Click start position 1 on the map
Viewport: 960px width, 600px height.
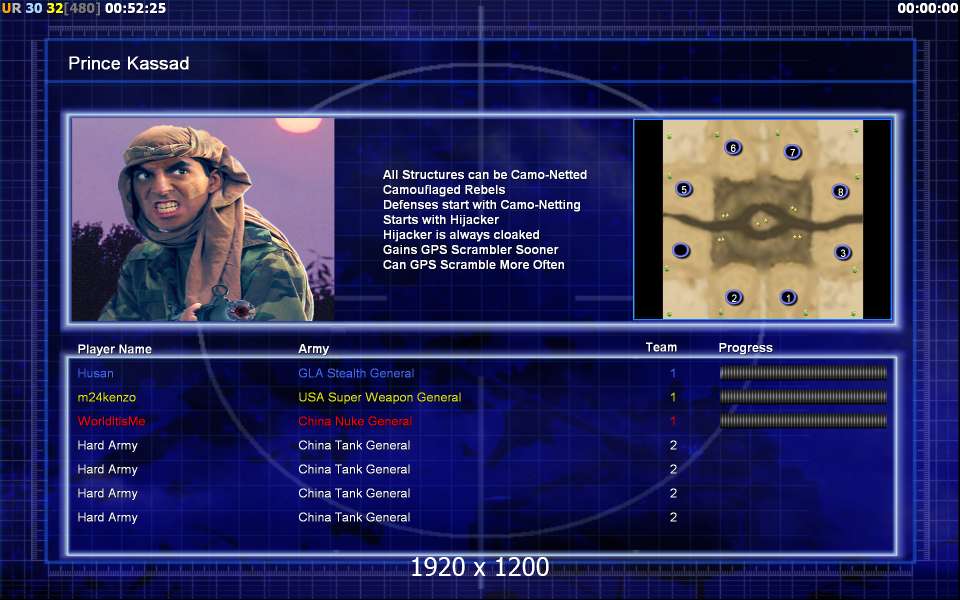789,297
